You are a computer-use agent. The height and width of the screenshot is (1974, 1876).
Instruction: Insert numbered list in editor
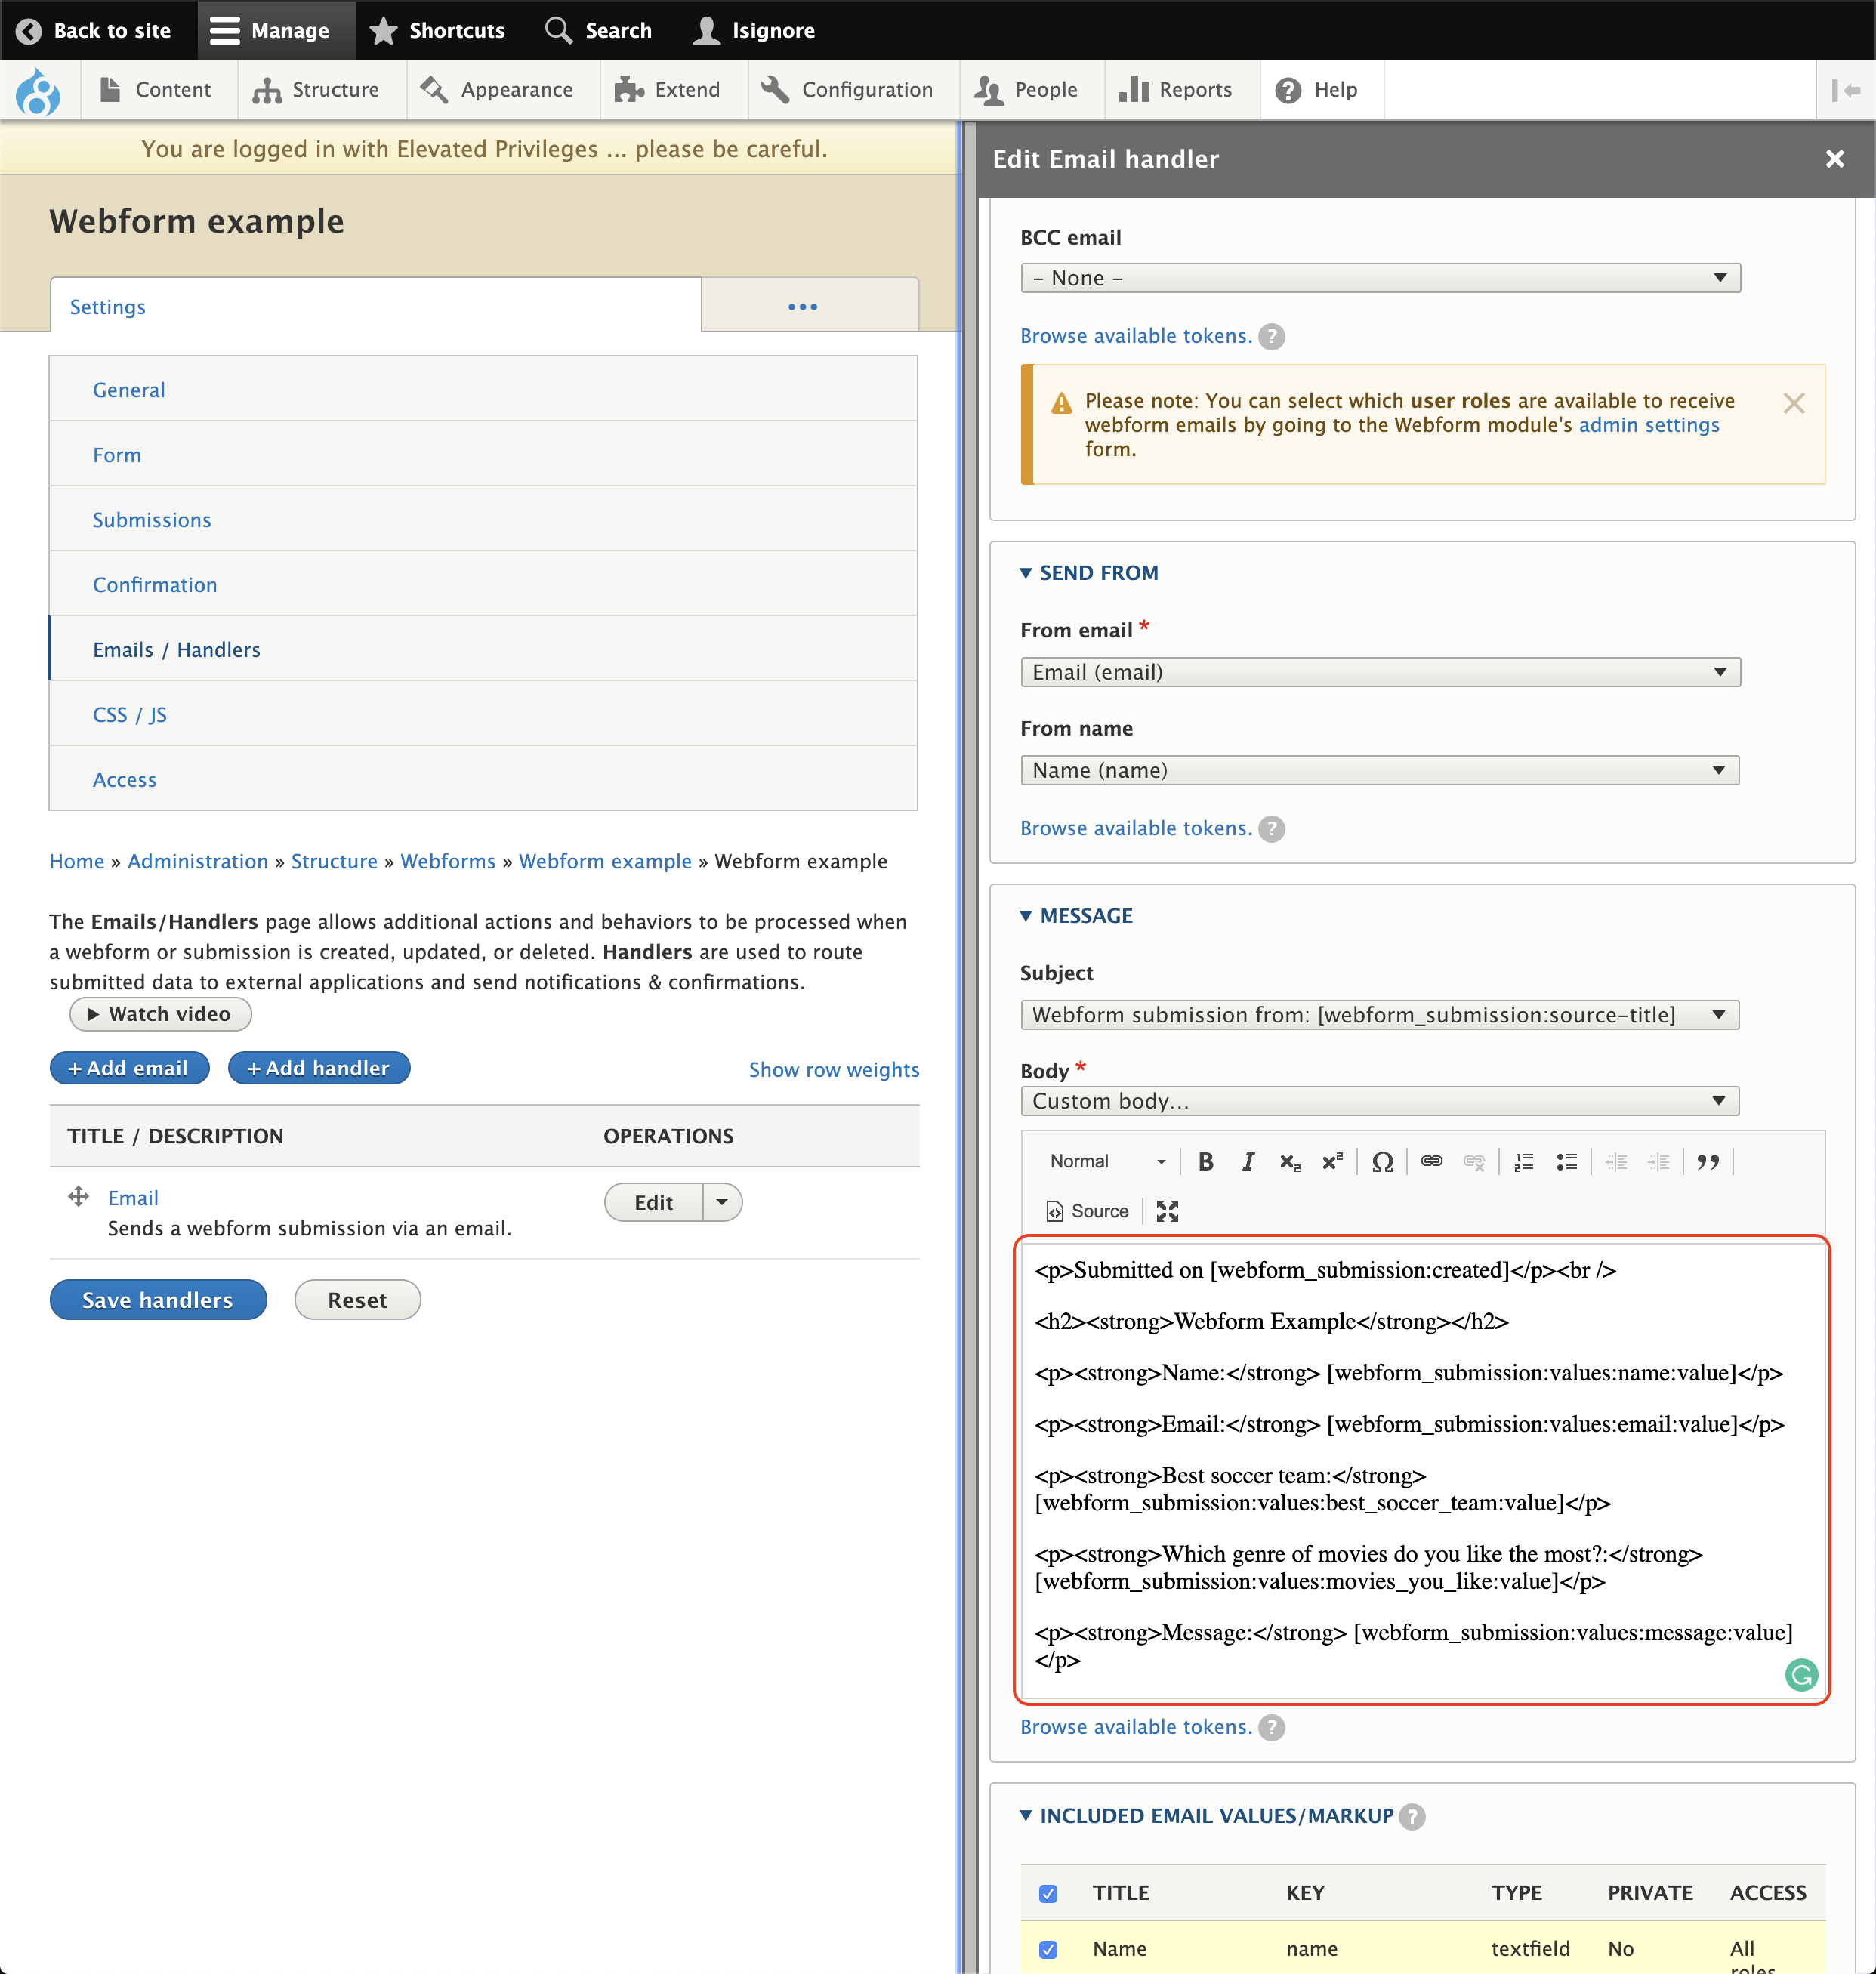click(1524, 1161)
